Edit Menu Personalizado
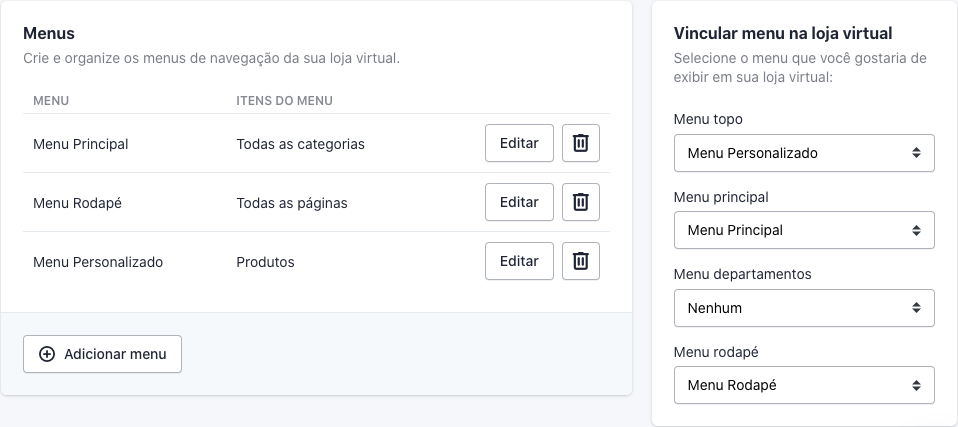The height and width of the screenshot is (427, 958). pos(519,261)
